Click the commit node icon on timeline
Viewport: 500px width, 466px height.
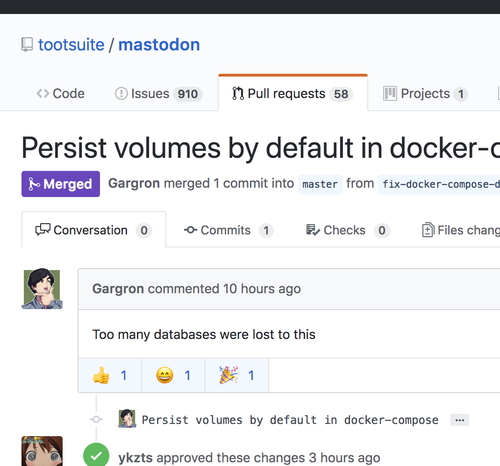coord(96,419)
